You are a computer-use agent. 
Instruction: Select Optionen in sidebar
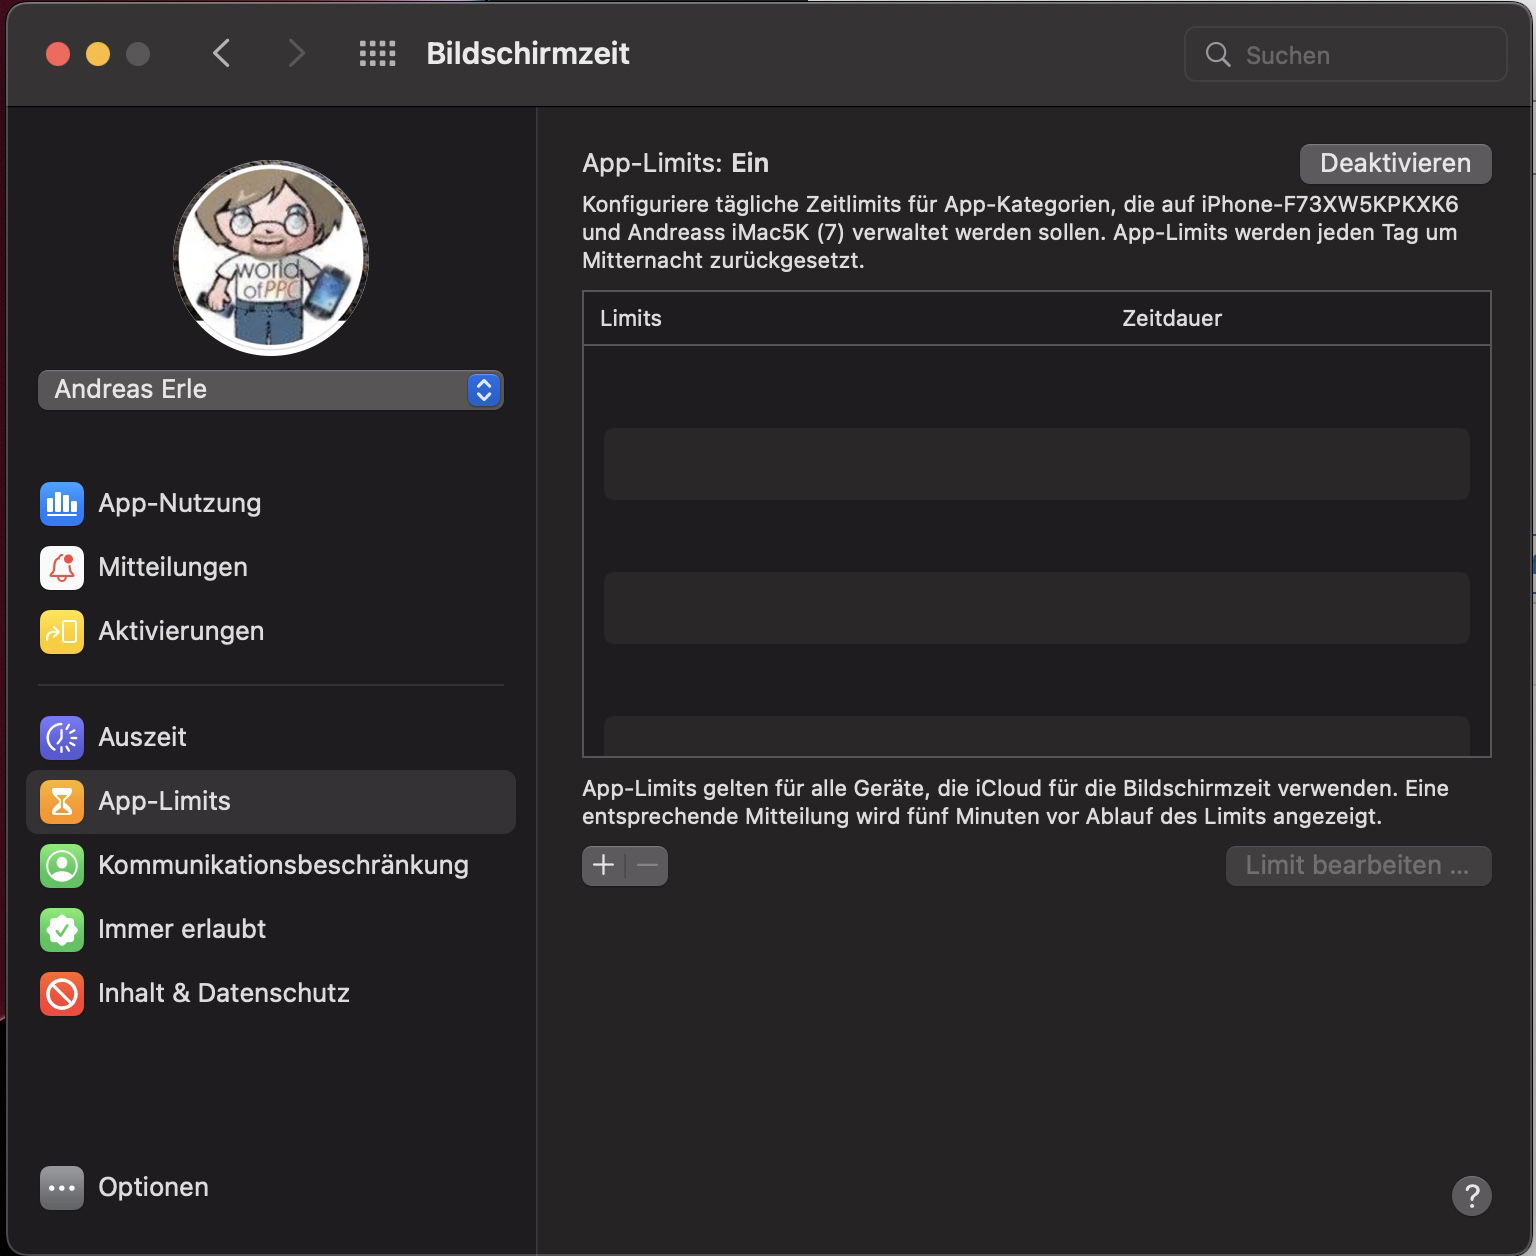[x=270, y=1187]
